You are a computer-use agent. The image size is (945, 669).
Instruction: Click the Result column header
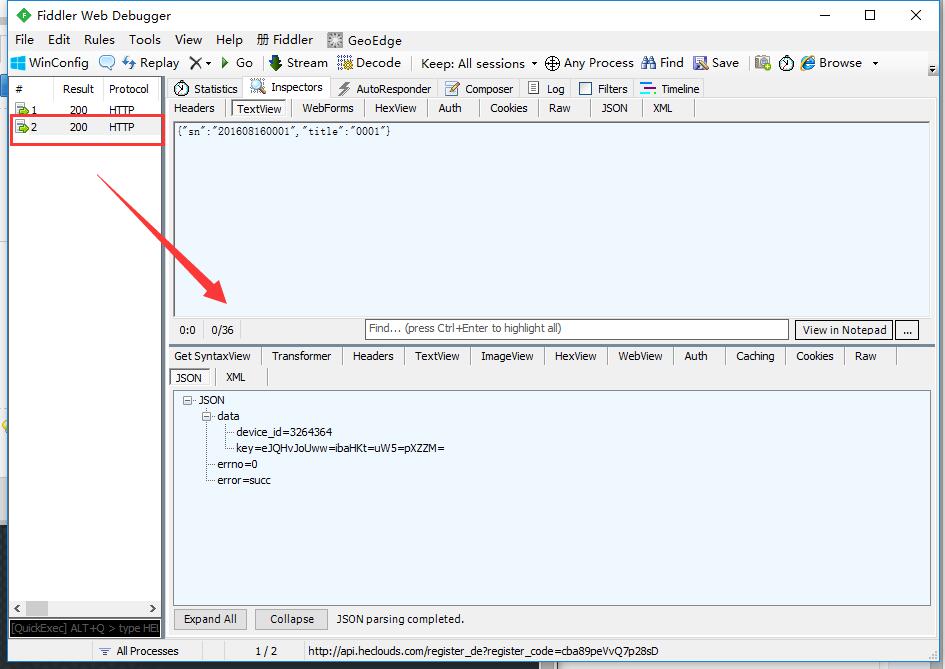click(78, 89)
